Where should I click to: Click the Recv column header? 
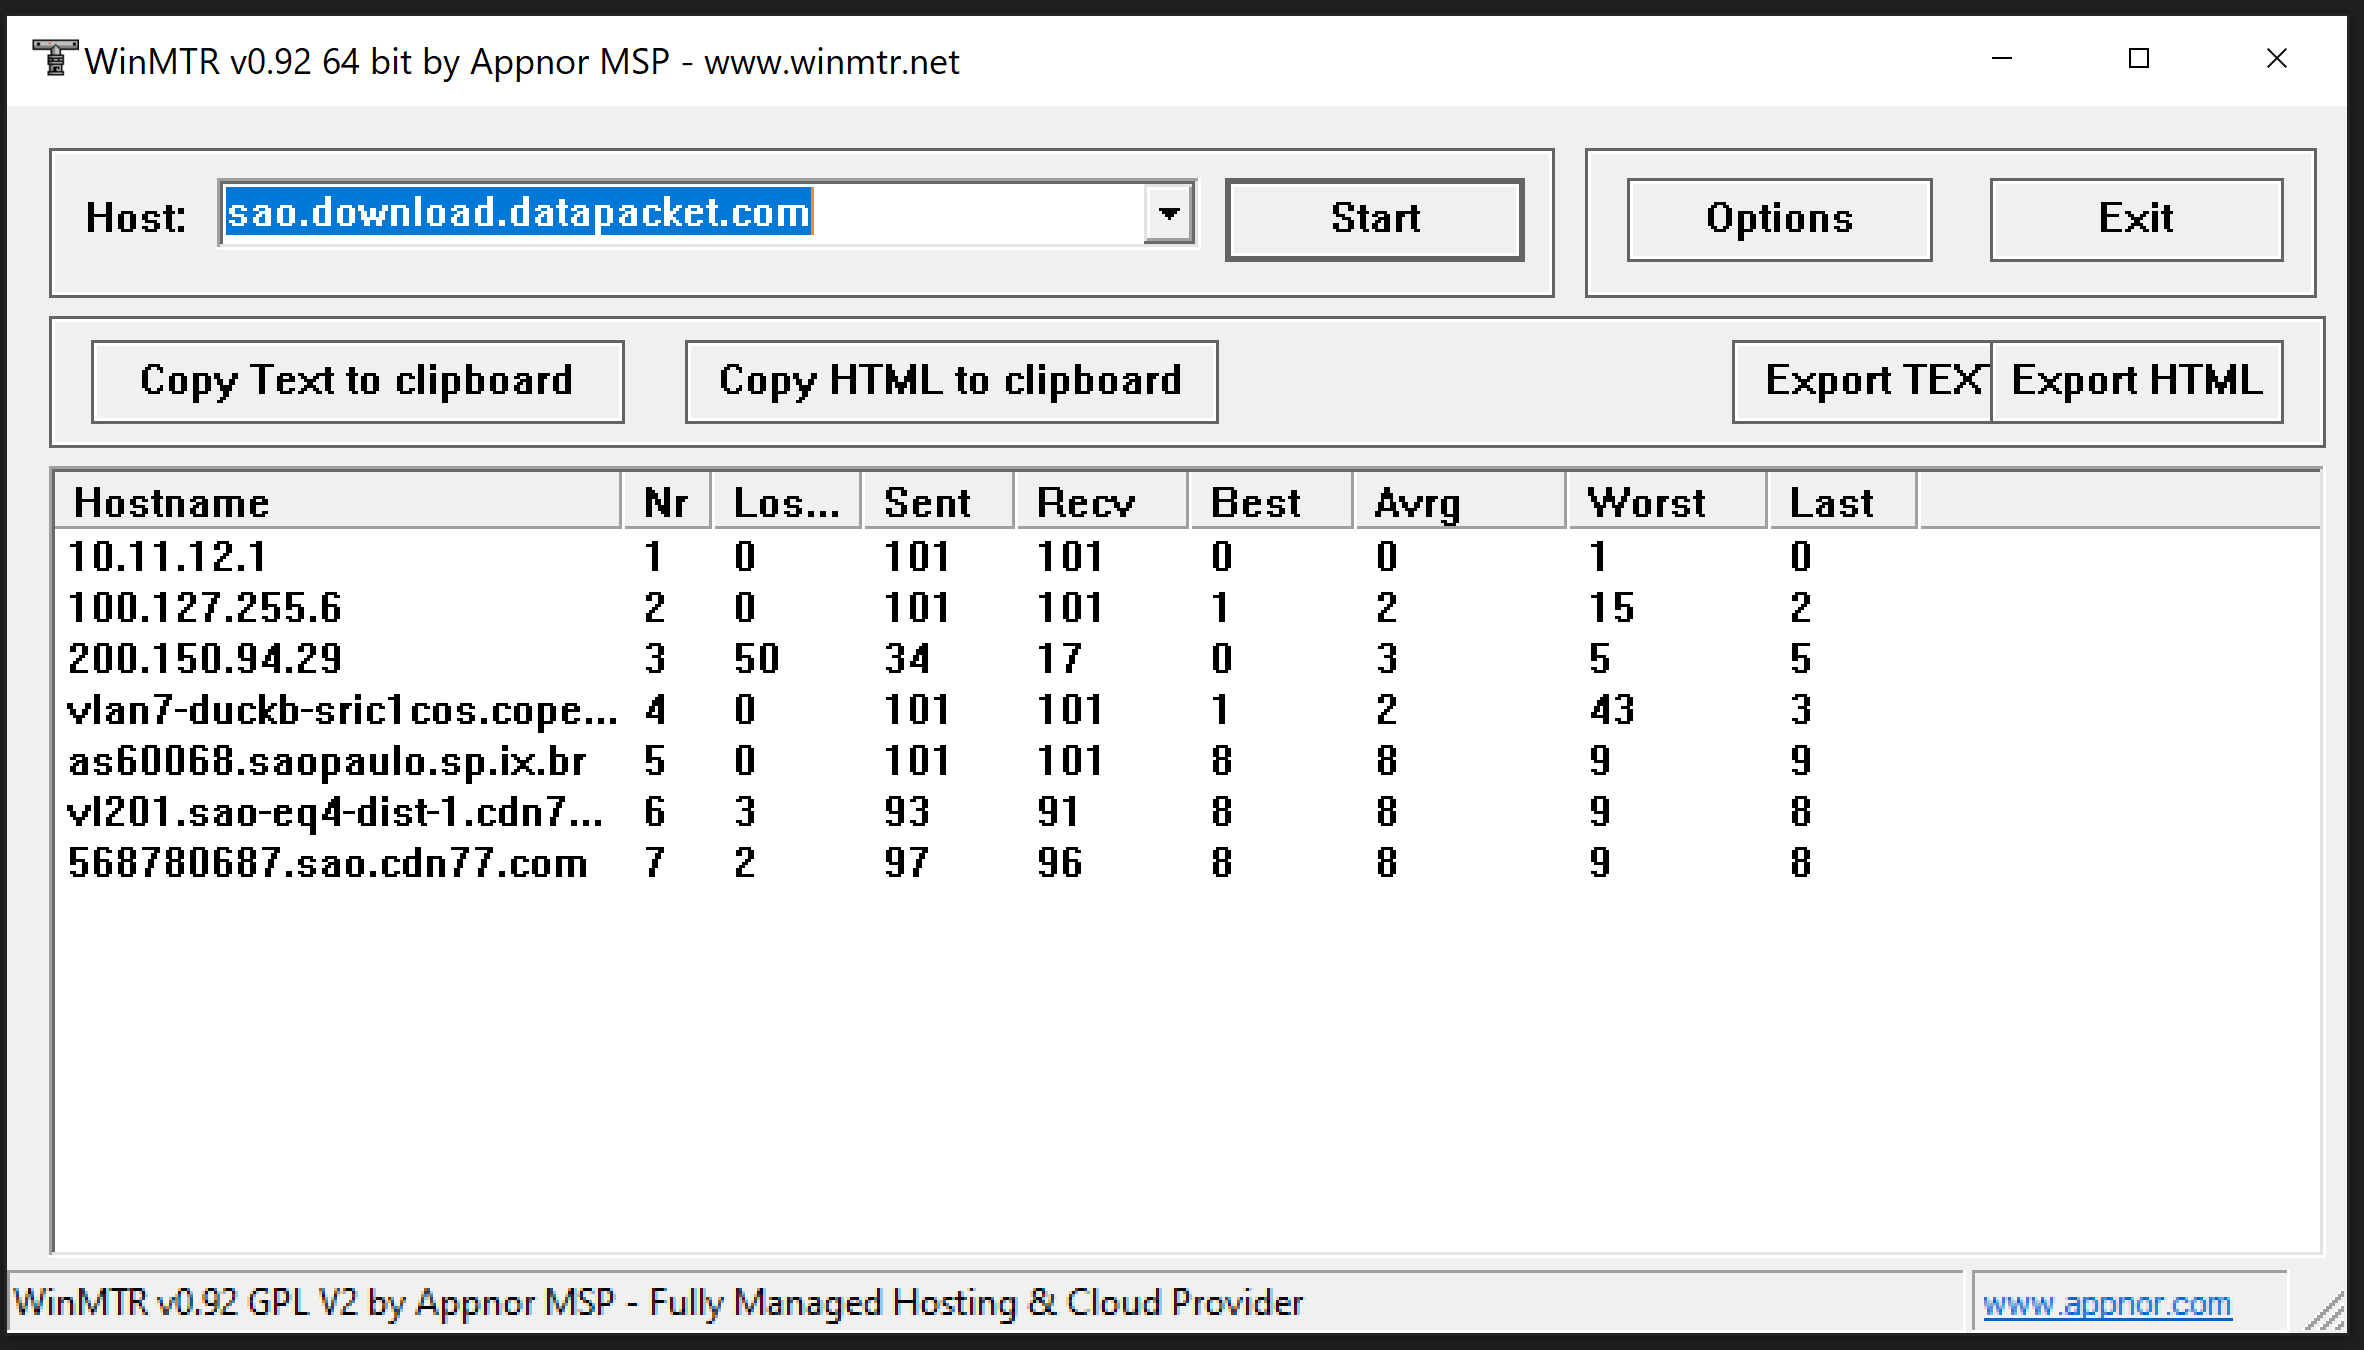(1102, 502)
